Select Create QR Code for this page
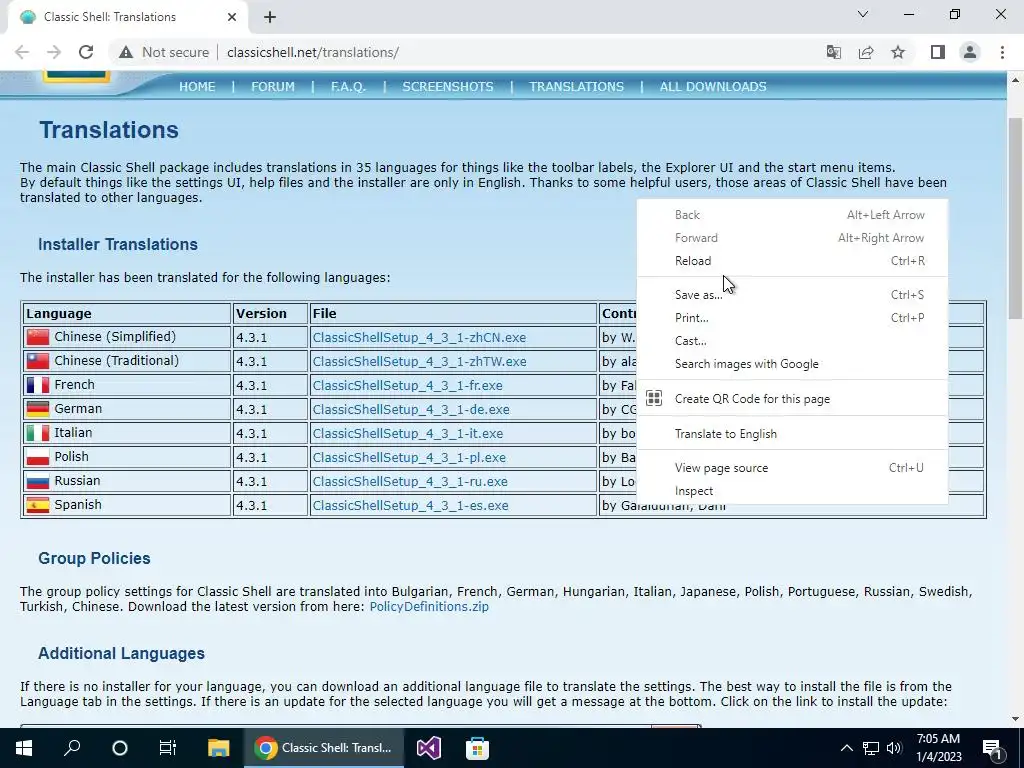 click(x=792, y=398)
